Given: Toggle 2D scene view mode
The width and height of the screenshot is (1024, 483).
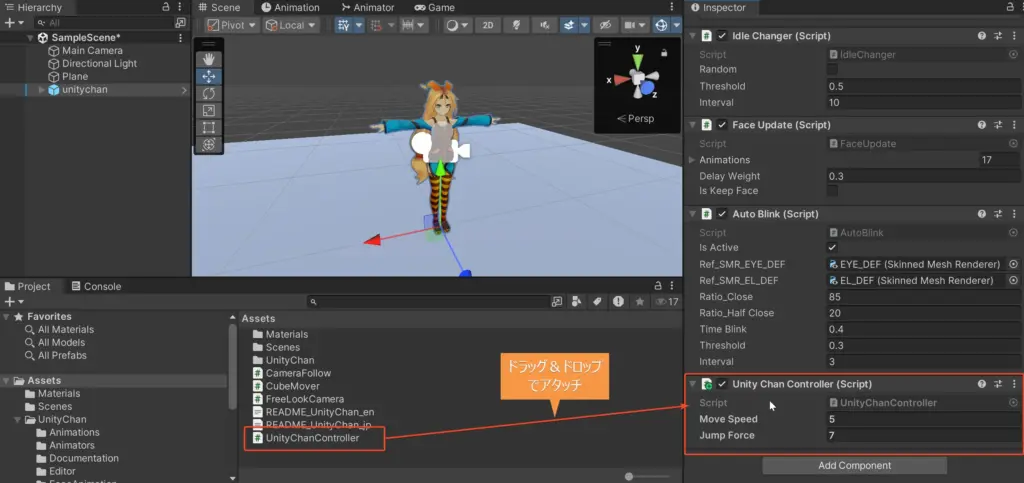Looking at the screenshot, I should 487,25.
